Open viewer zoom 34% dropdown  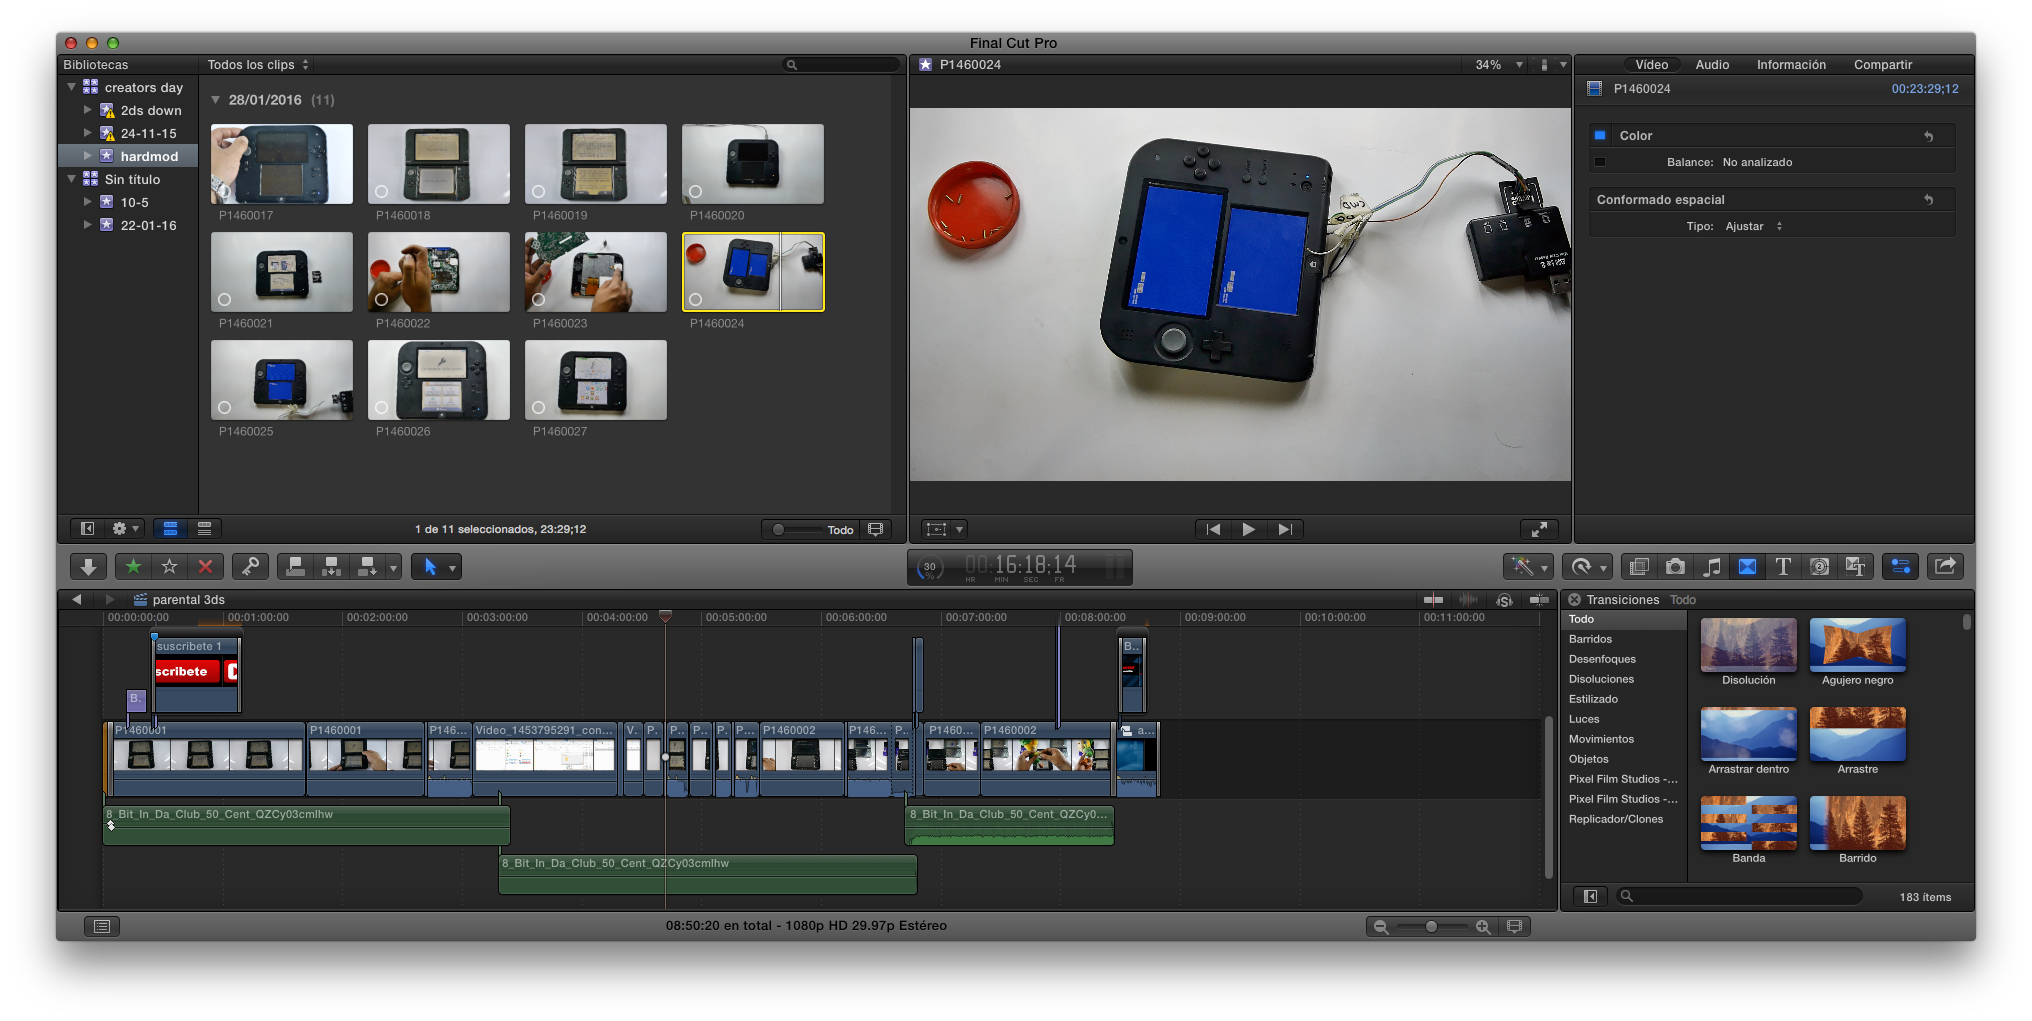pos(1498,65)
